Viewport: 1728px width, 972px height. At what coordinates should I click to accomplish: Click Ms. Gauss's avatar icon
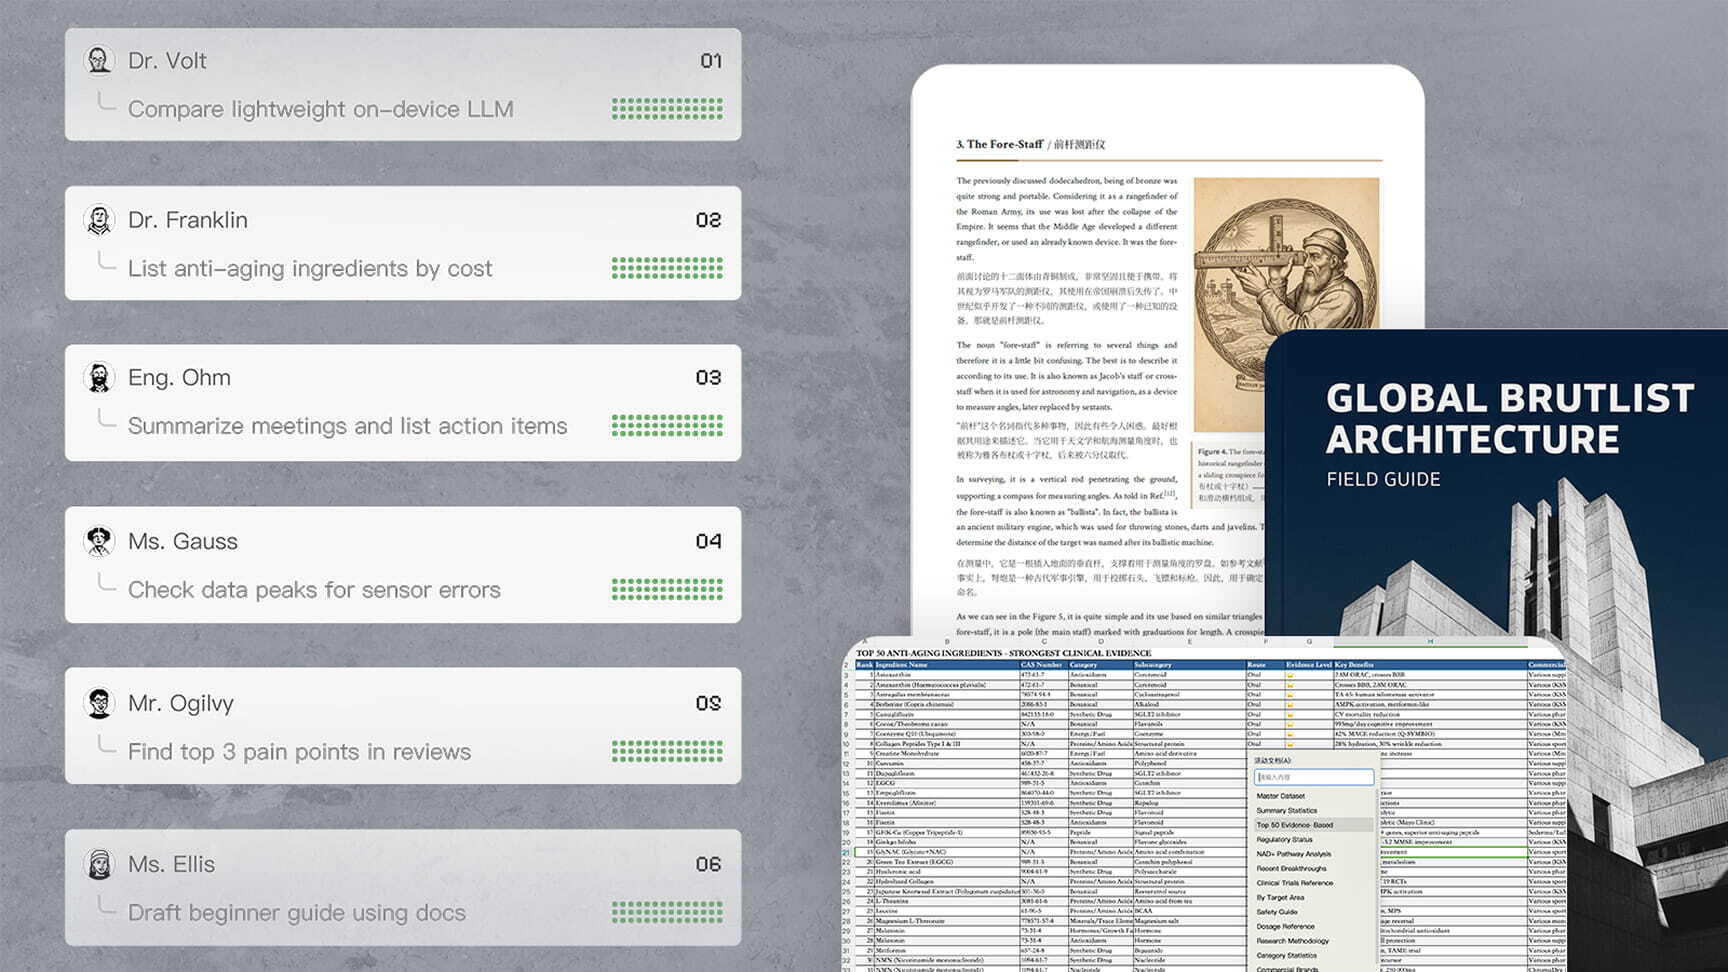(x=99, y=541)
